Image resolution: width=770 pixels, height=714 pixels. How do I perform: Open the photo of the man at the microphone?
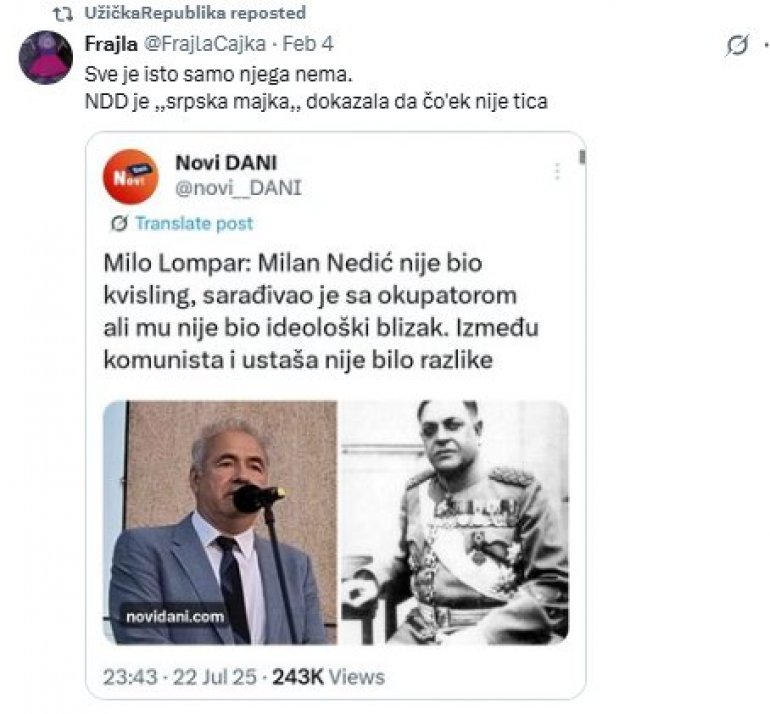pos(220,521)
